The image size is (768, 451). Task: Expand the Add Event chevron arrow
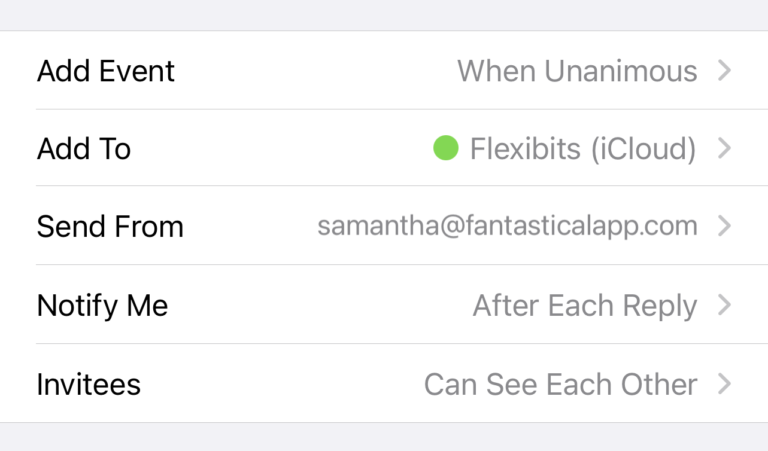point(725,71)
